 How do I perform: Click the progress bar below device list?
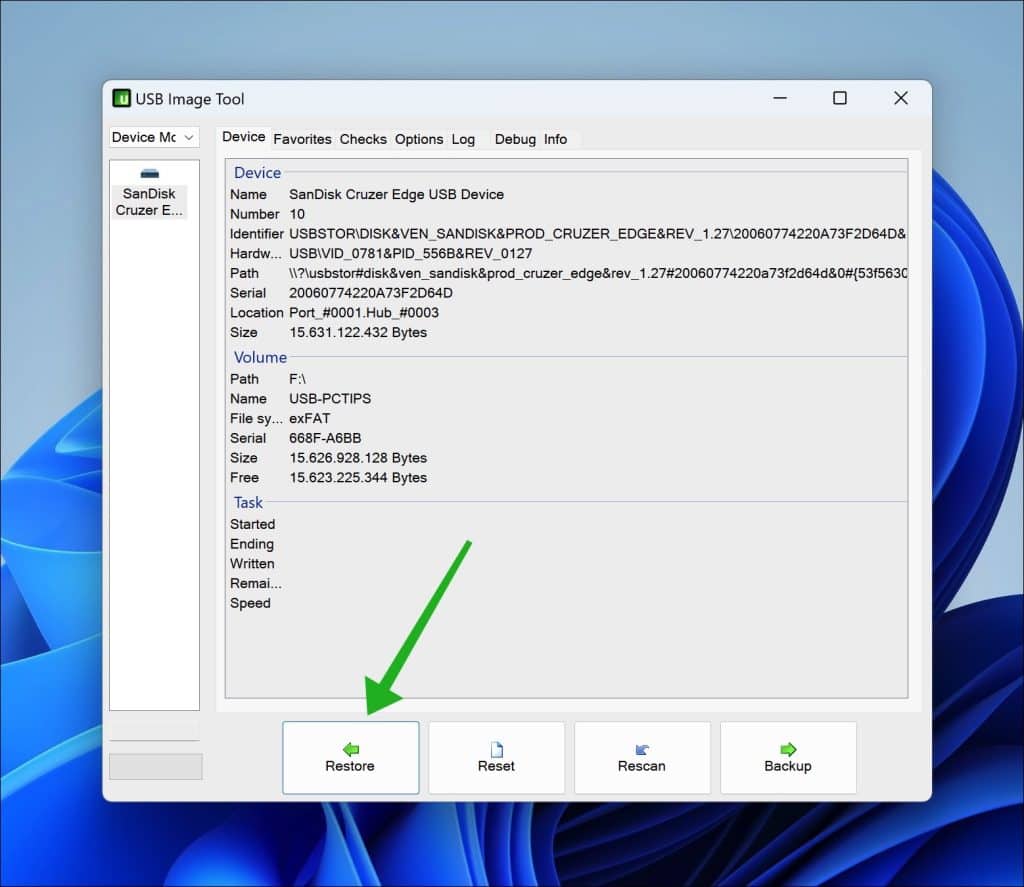tap(155, 767)
